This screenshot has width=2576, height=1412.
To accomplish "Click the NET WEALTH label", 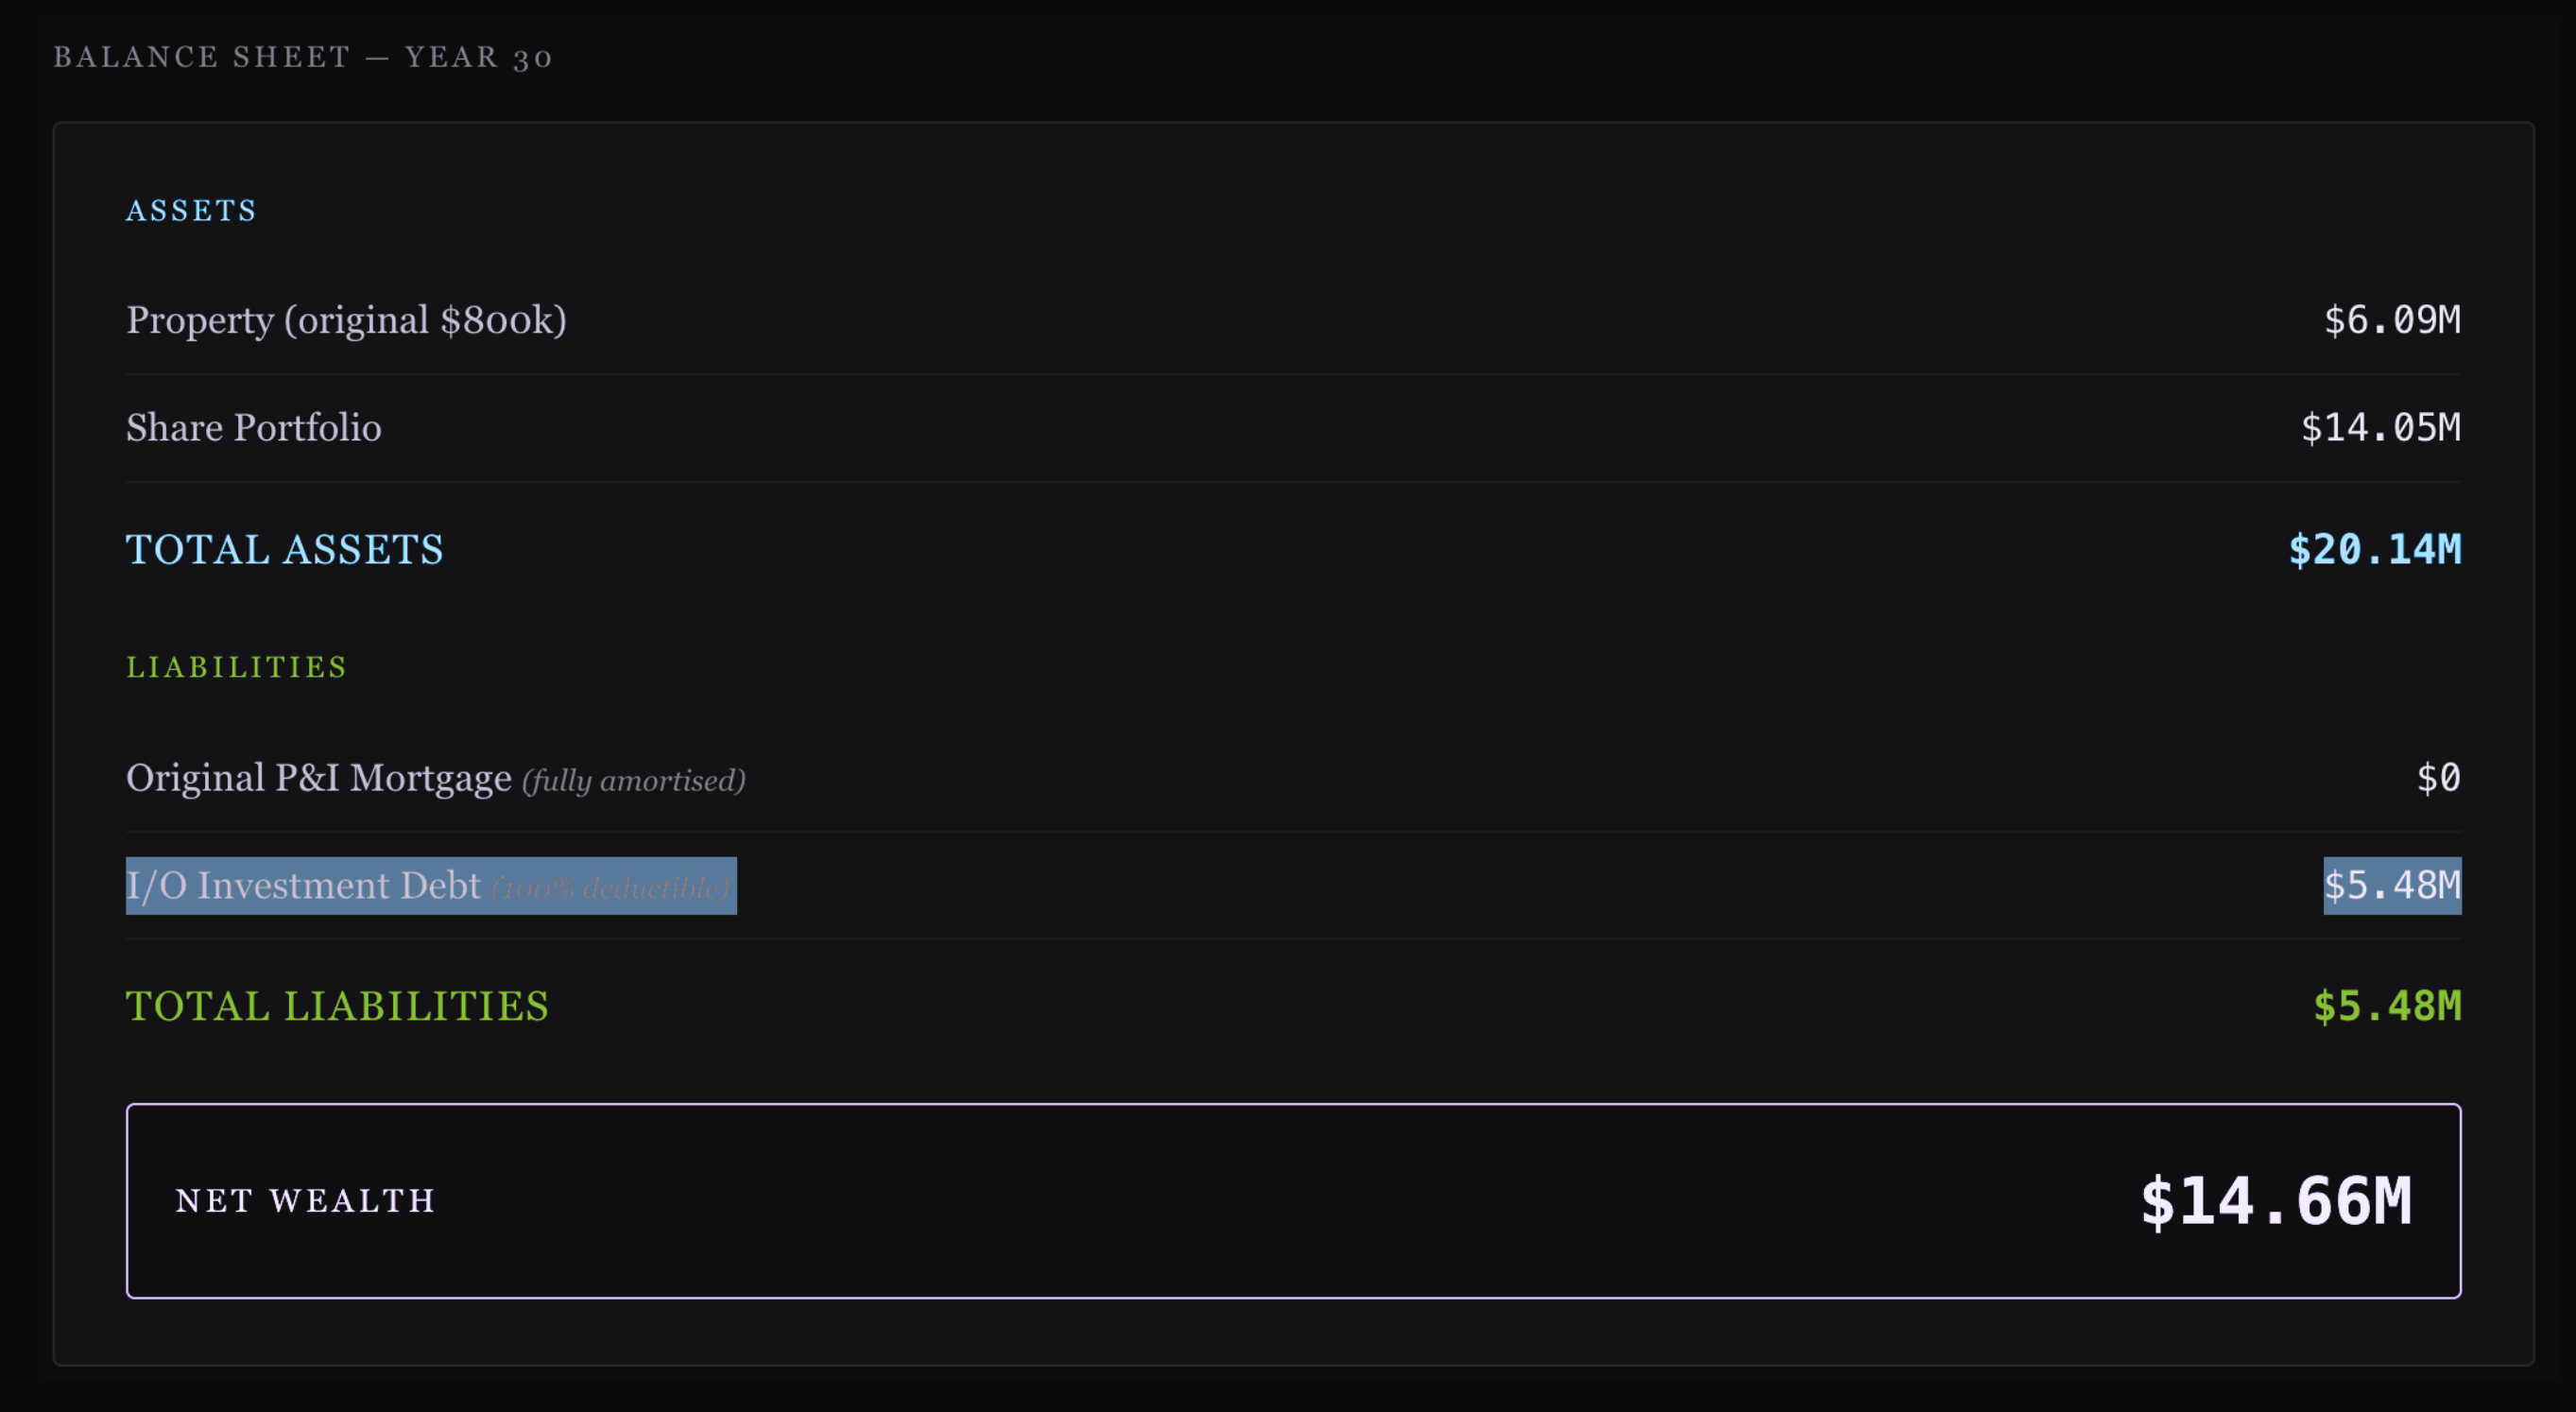I will tap(305, 1201).
